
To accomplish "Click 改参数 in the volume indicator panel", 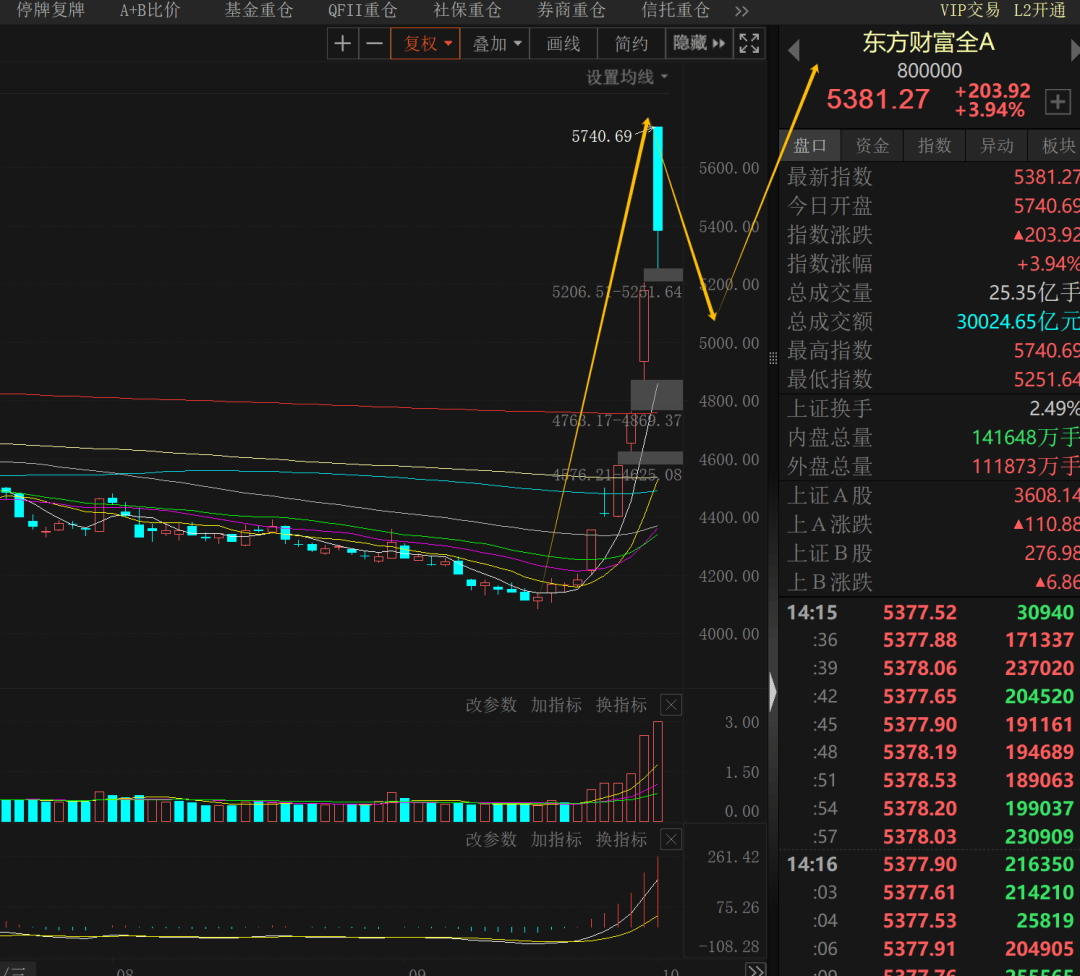I will click(491, 705).
